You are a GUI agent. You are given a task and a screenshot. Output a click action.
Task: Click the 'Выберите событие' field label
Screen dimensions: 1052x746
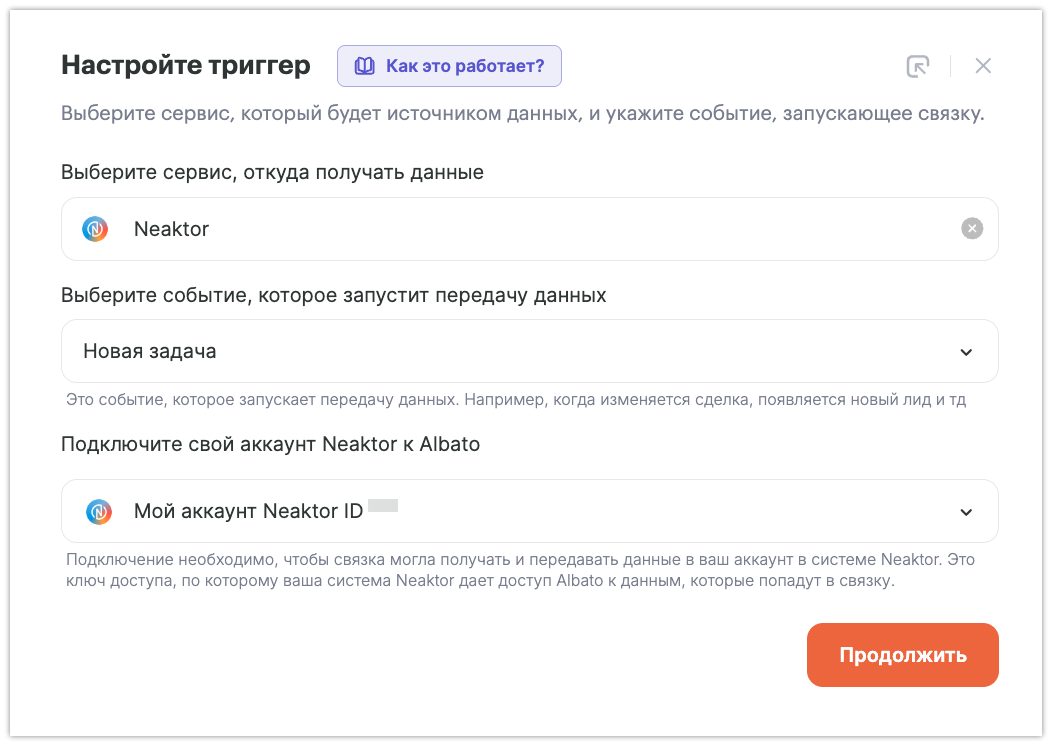click(333, 295)
